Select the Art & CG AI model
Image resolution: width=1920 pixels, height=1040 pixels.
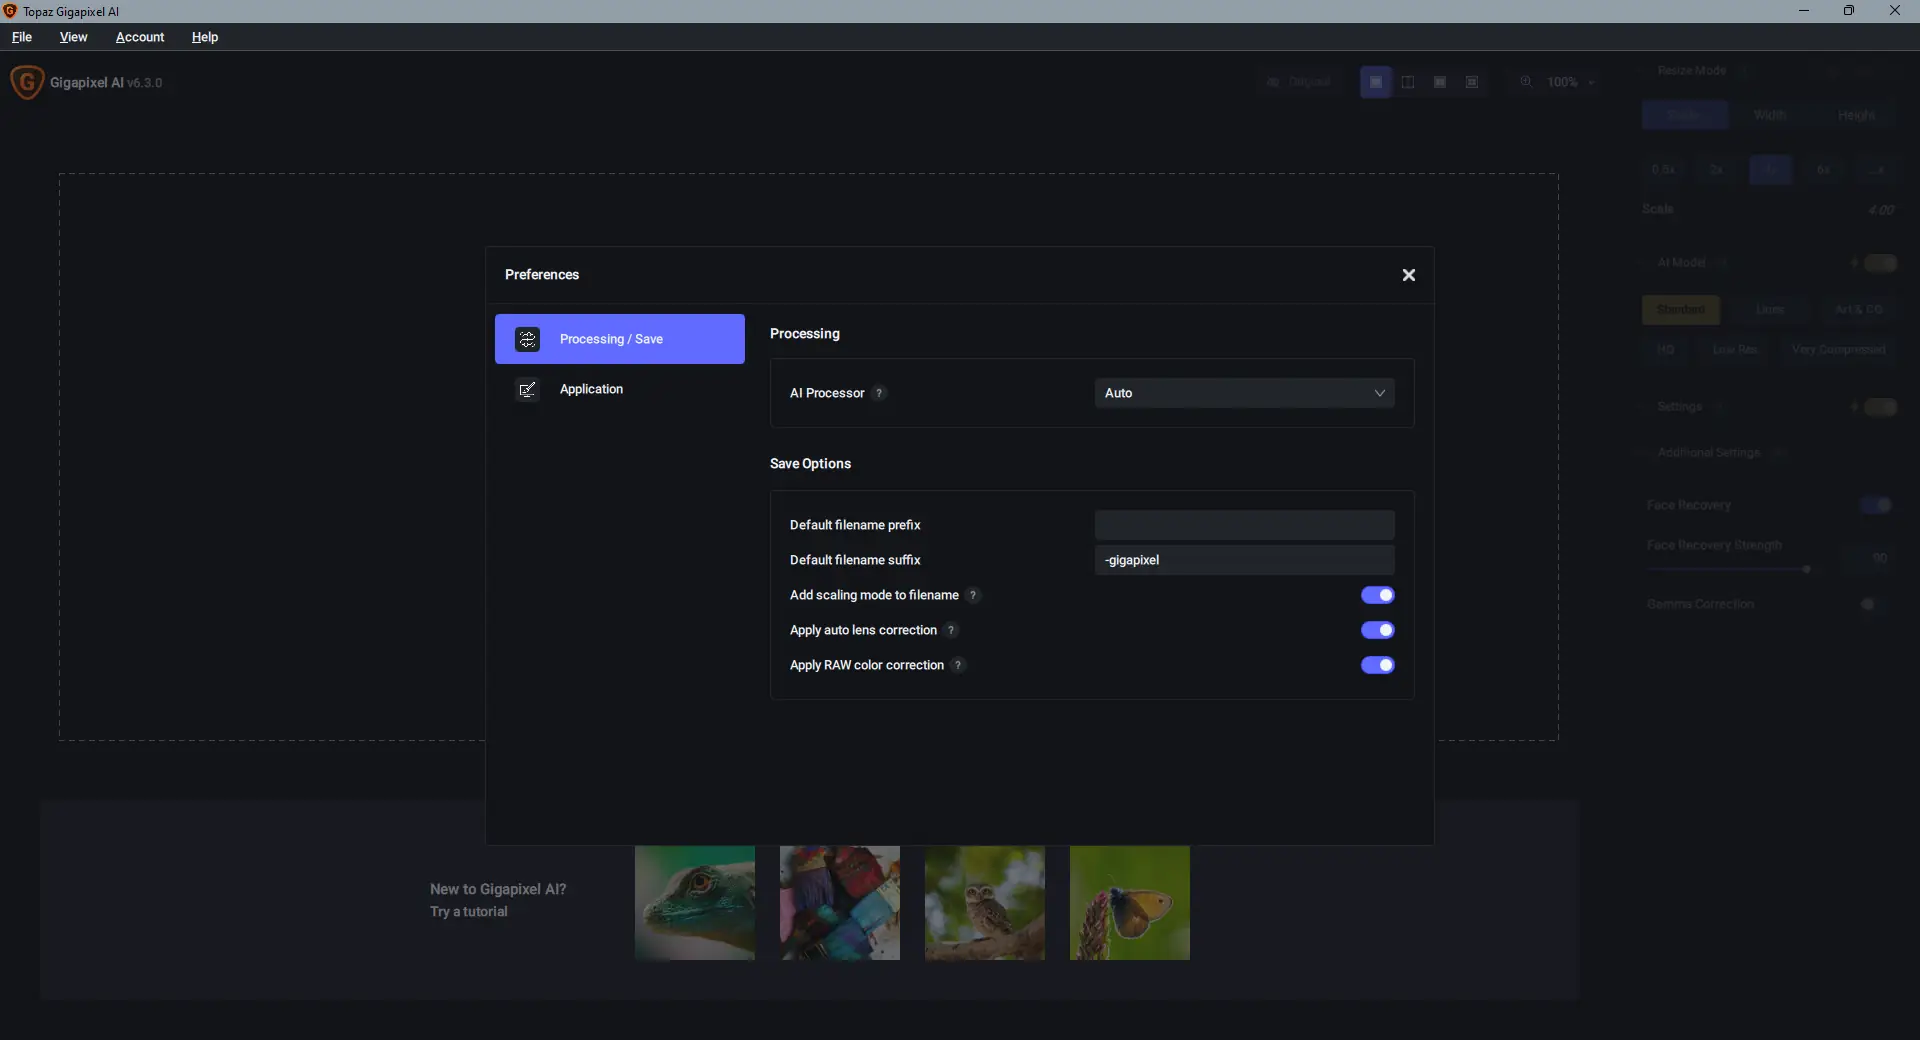pyautogui.click(x=1859, y=310)
